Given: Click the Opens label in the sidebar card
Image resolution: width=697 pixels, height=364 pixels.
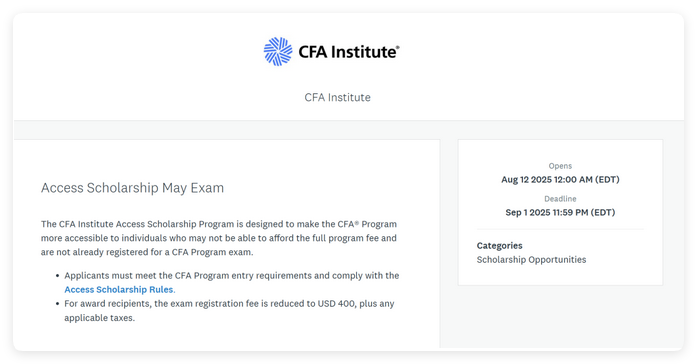Looking at the screenshot, I should tap(560, 166).
